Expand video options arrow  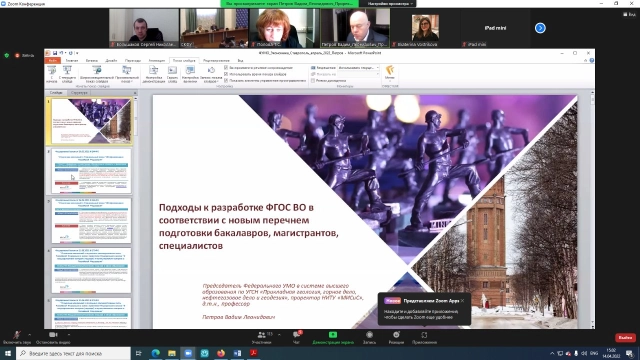(69, 334)
